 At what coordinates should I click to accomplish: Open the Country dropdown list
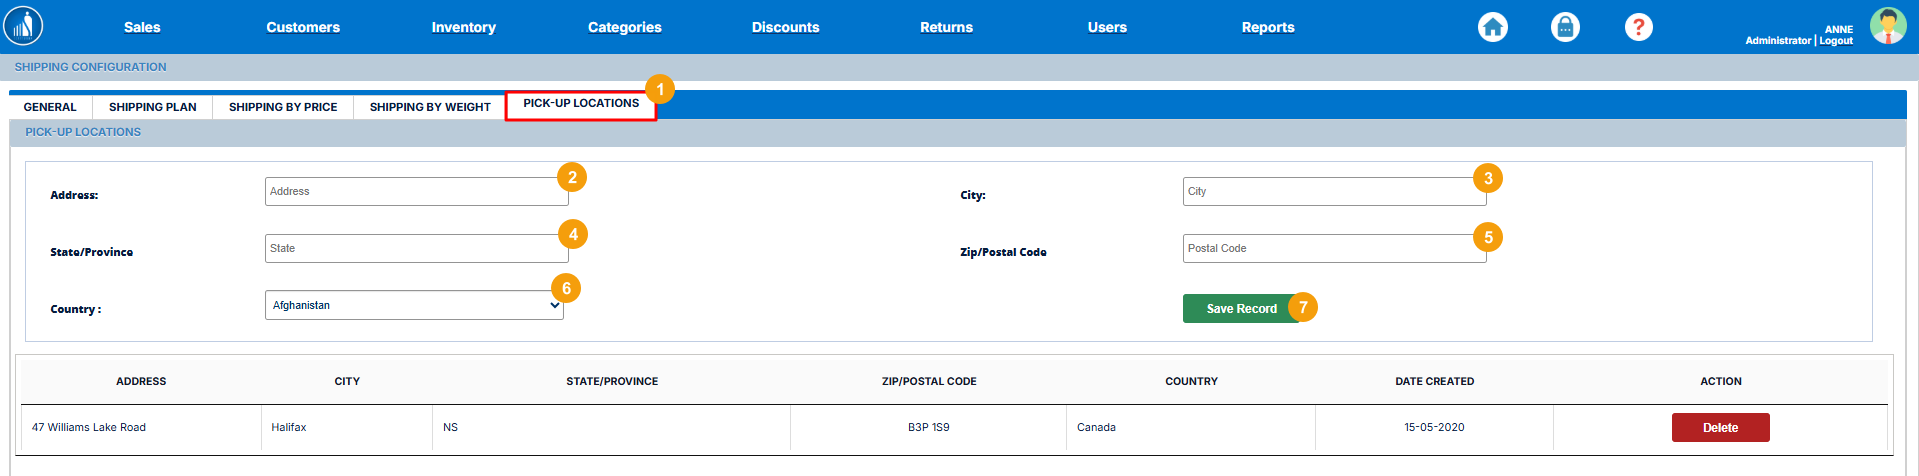point(414,306)
